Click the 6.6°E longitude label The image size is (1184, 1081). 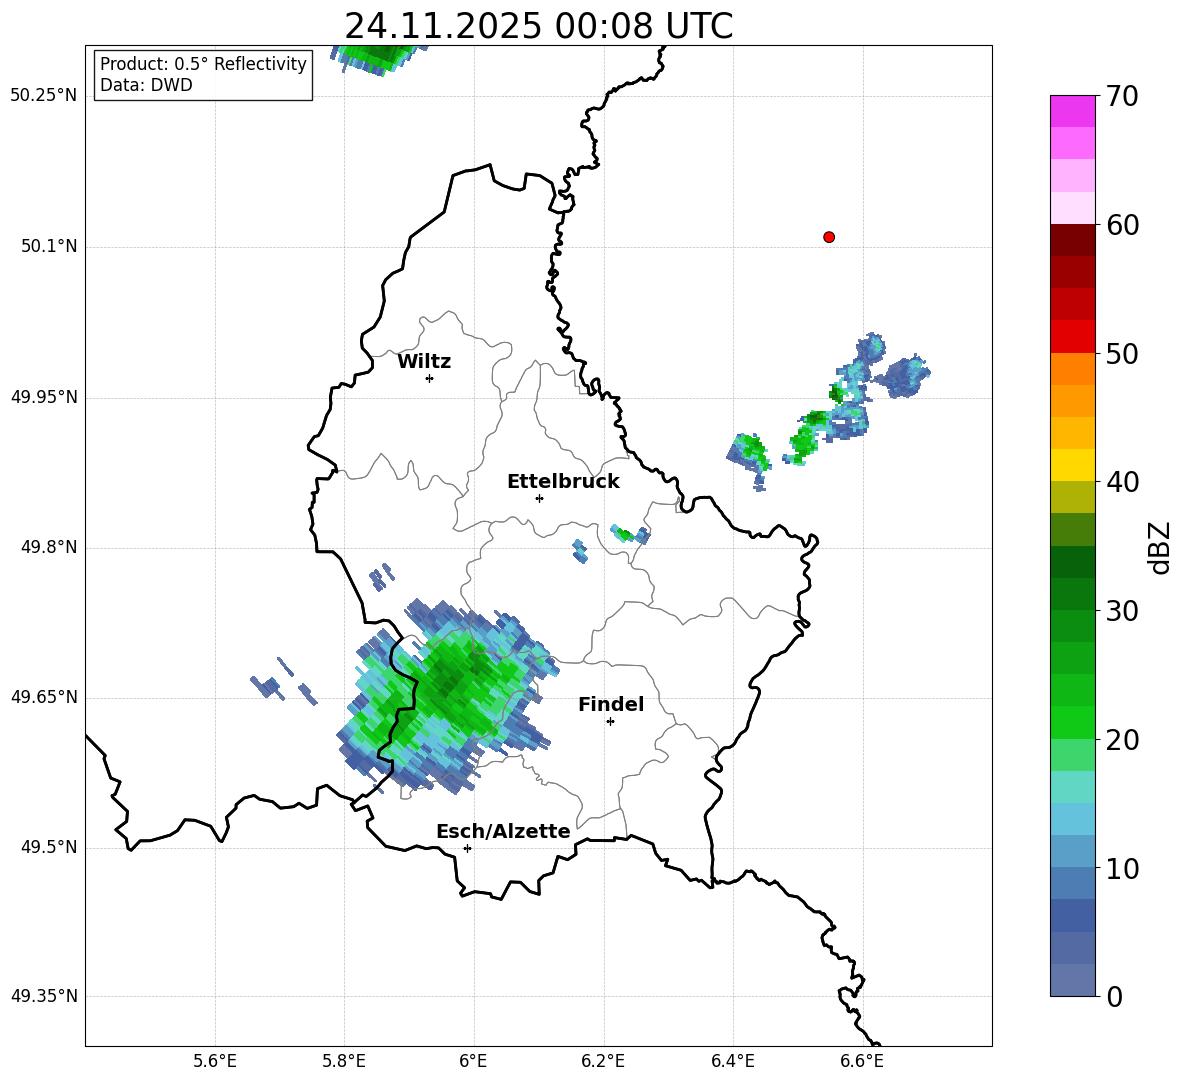tap(862, 1061)
